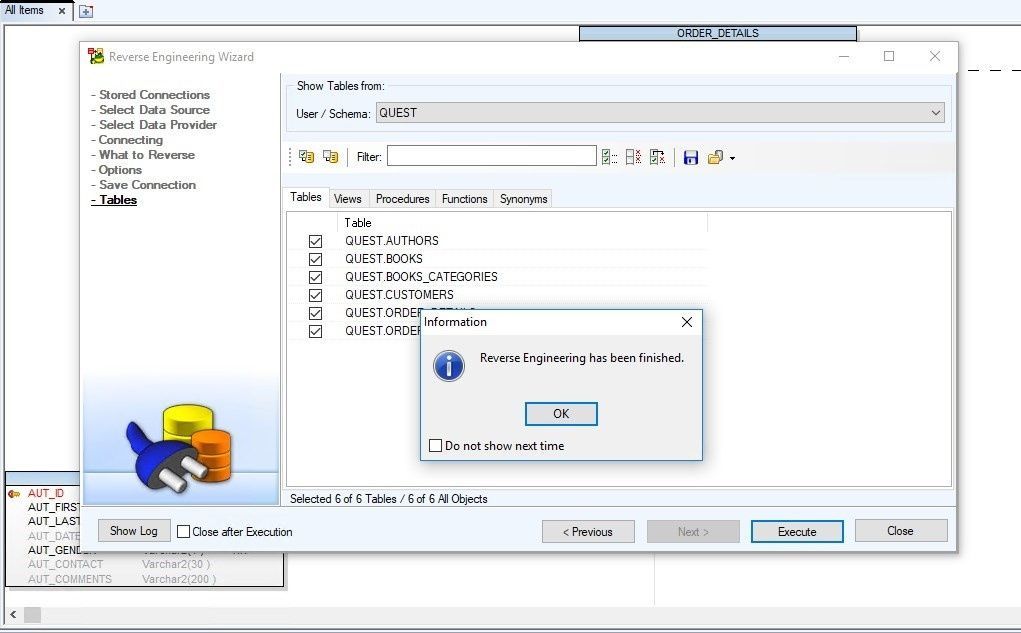Switch to the Procedures tab
Viewport: 1021px width, 633px height.
pyautogui.click(x=402, y=199)
